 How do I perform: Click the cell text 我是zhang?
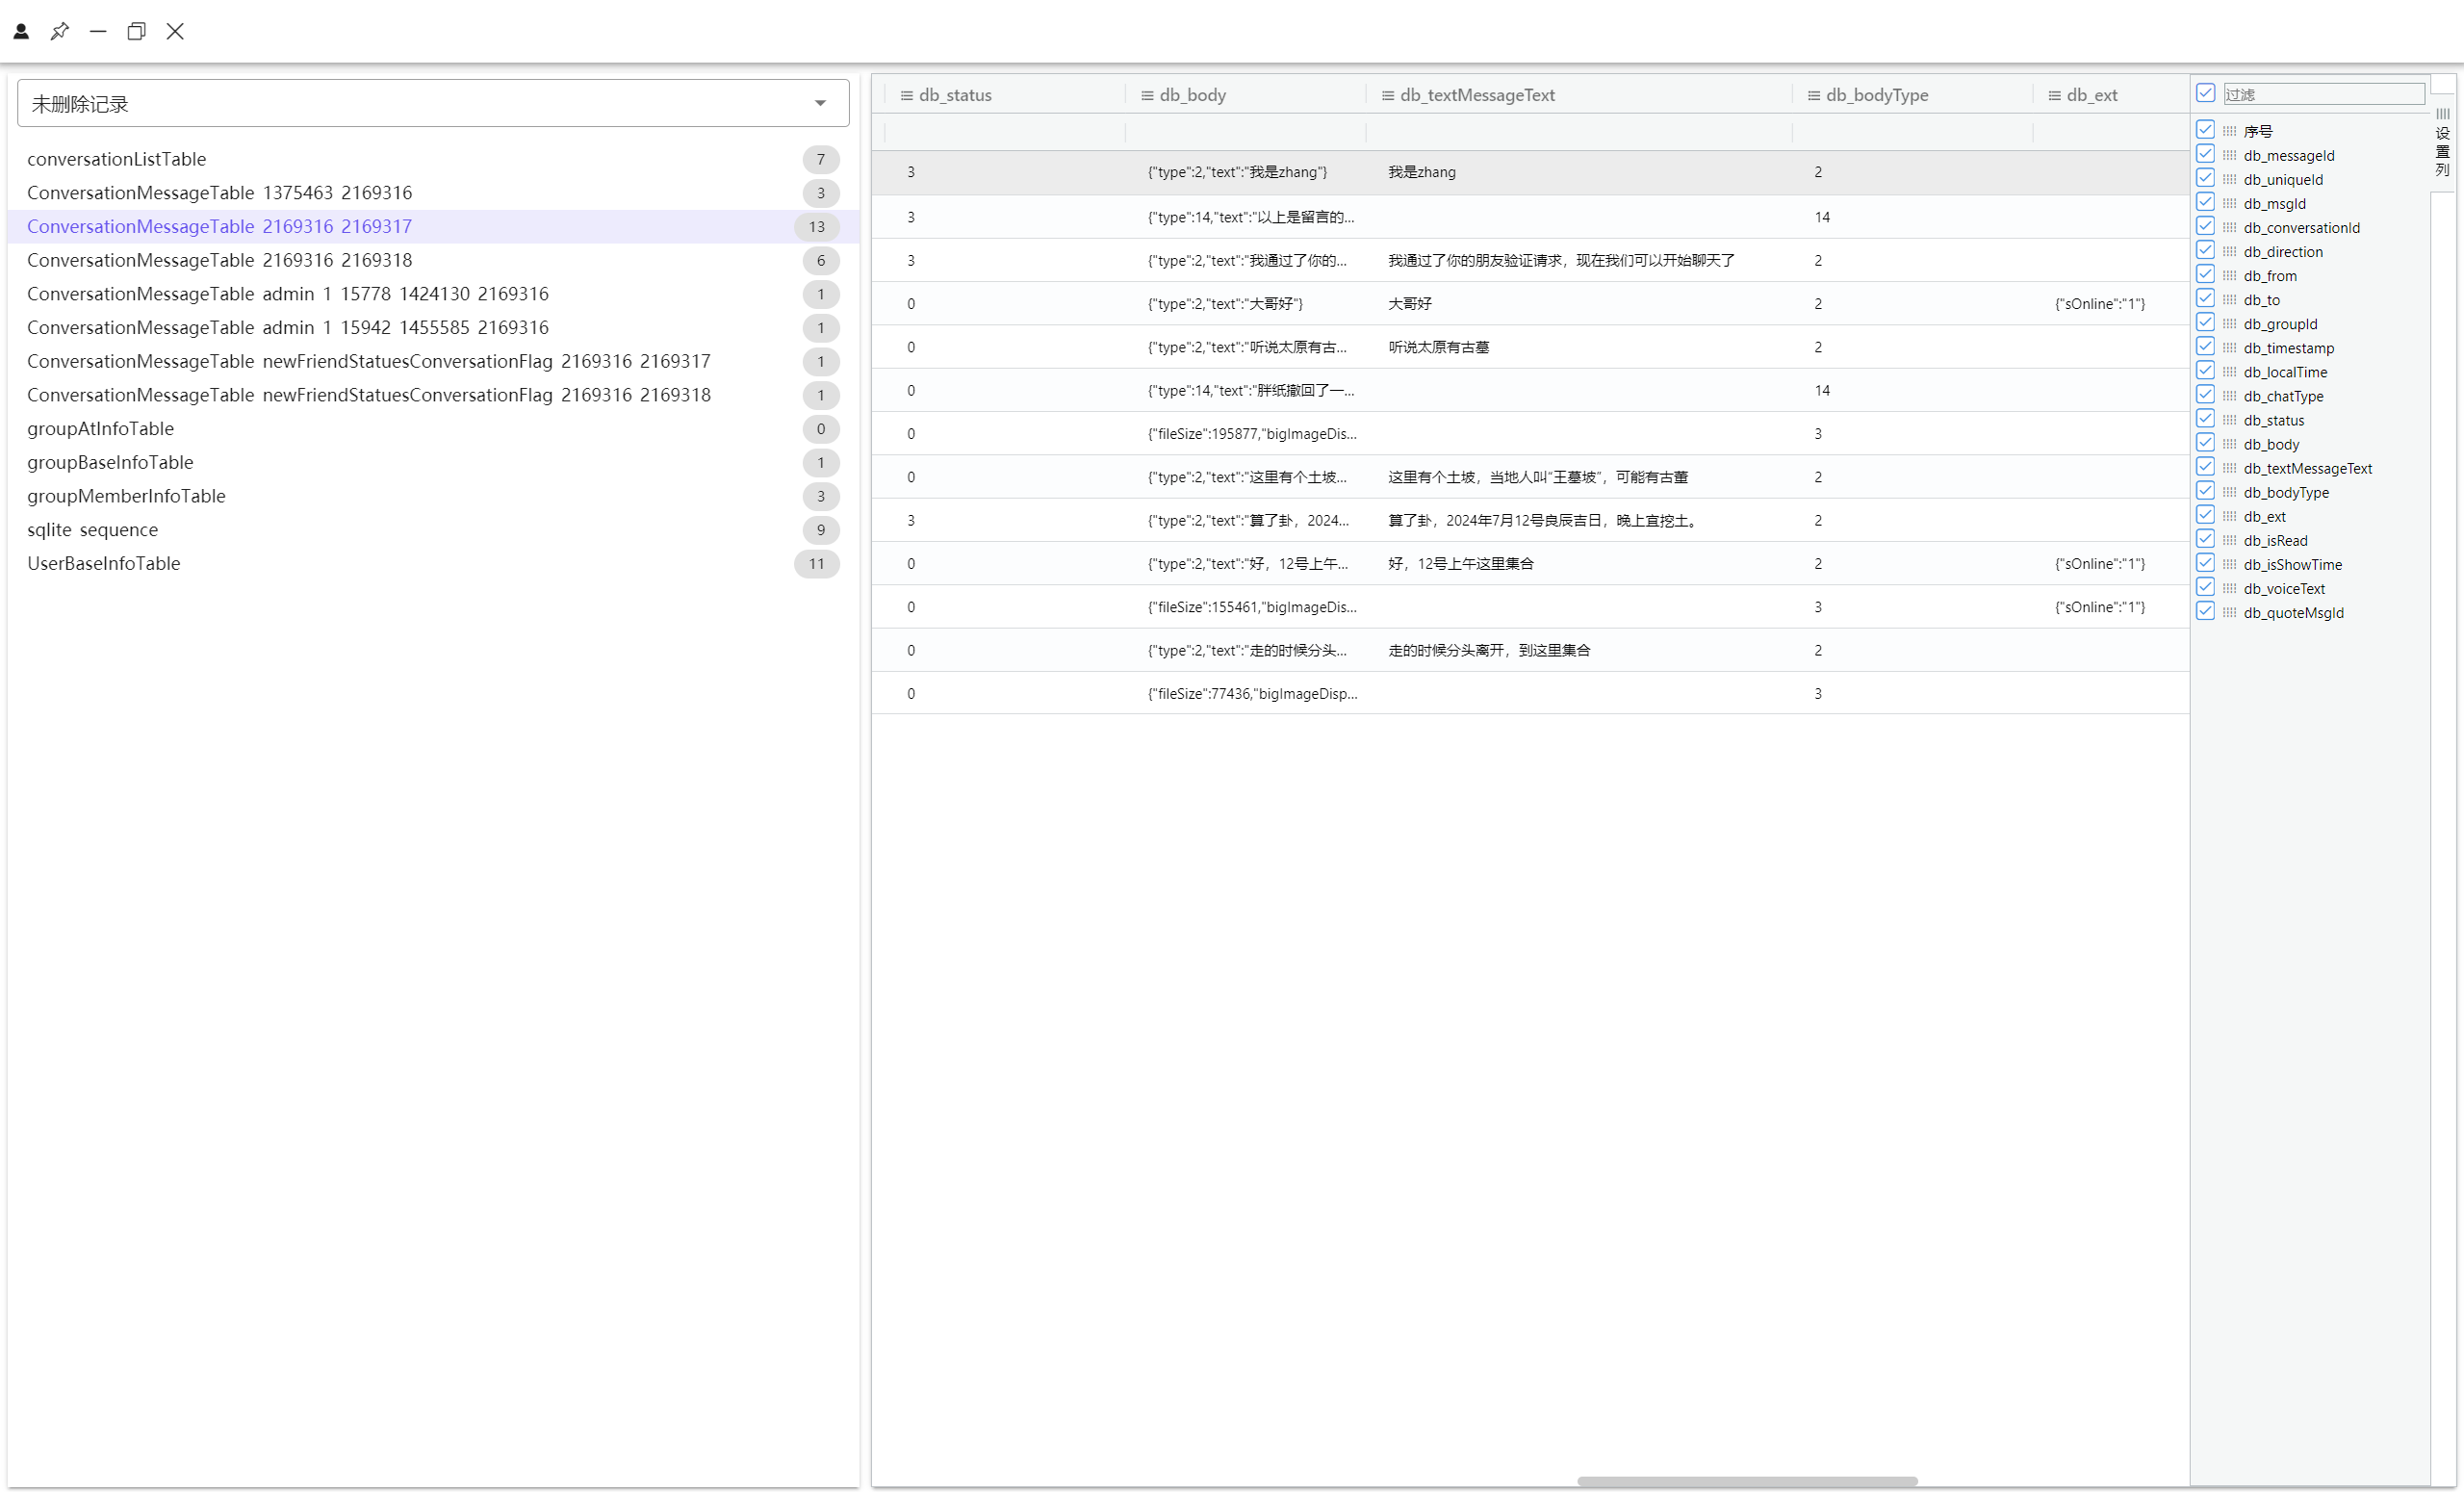(1422, 172)
